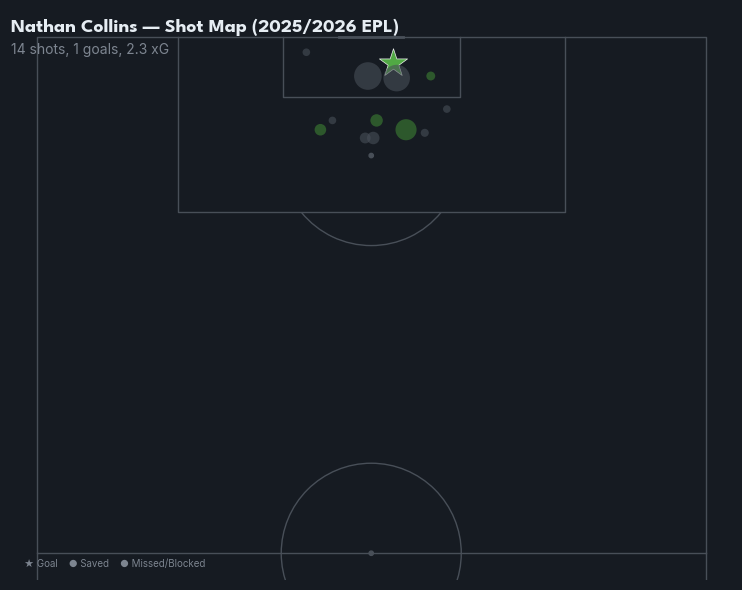Viewport: 742px width, 590px height.
Task: Click the star icon in the legend
Action: [29, 564]
